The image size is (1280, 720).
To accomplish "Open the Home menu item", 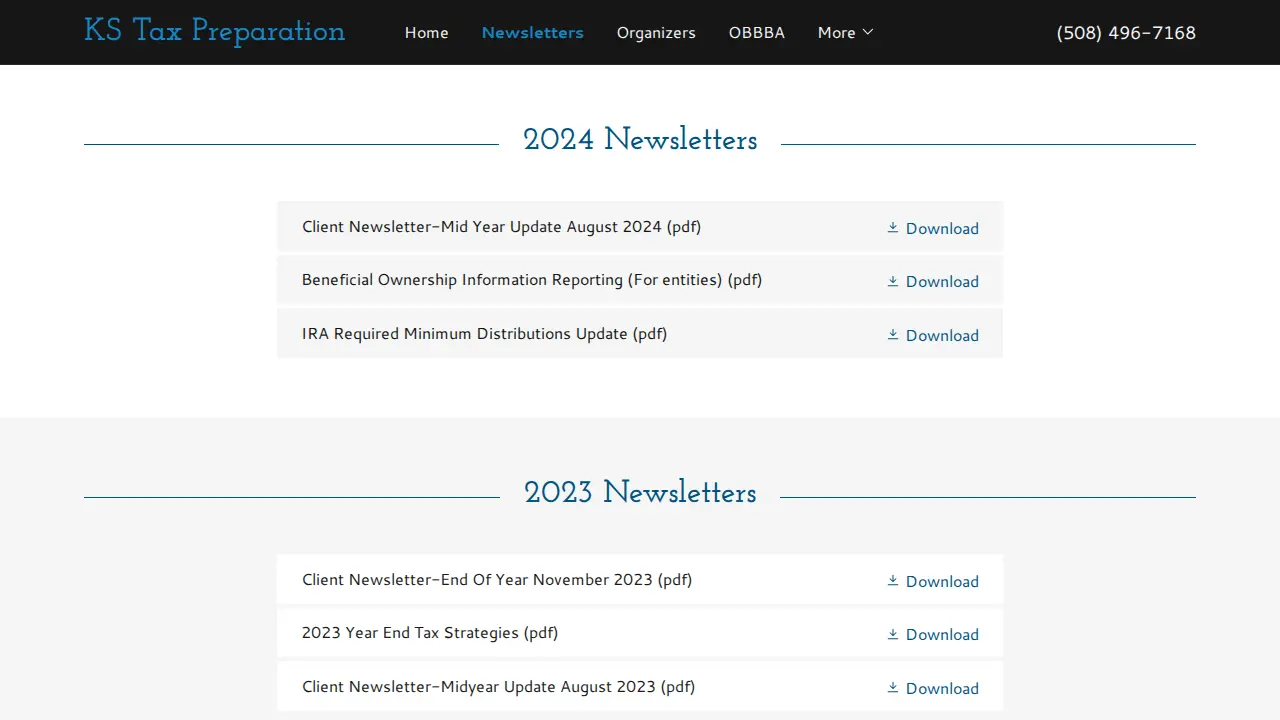I will pyautogui.click(x=426, y=33).
